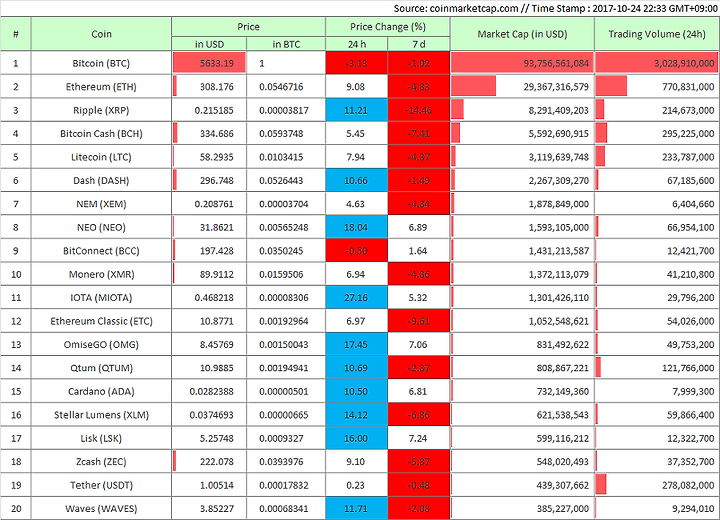Click the Market Cap (in USD) header
The width and height of the screenshot is (720, 520).
[522, 34]
